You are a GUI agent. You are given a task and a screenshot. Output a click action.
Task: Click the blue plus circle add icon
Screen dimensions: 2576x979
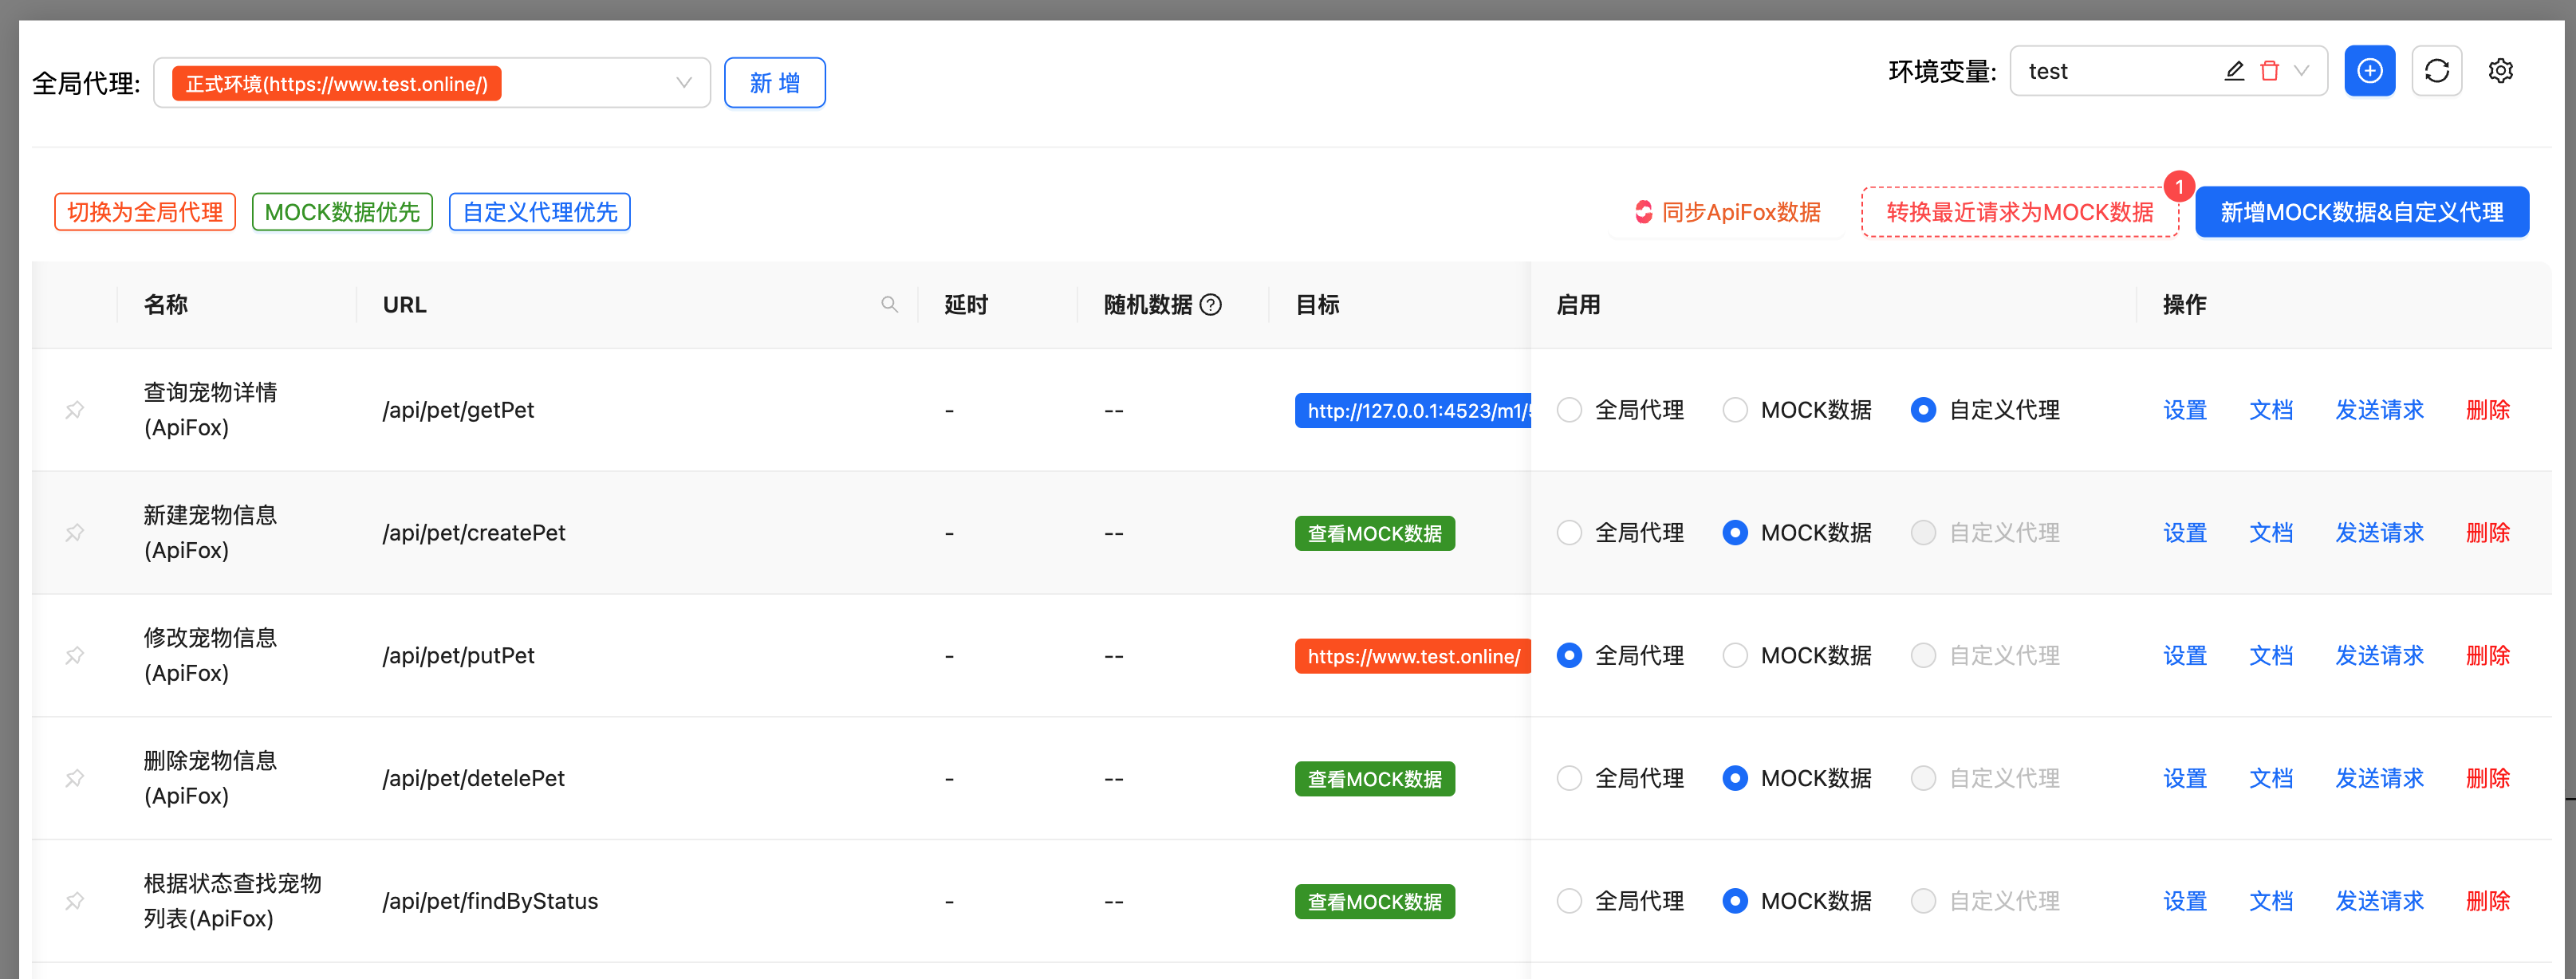(2369, 71)
